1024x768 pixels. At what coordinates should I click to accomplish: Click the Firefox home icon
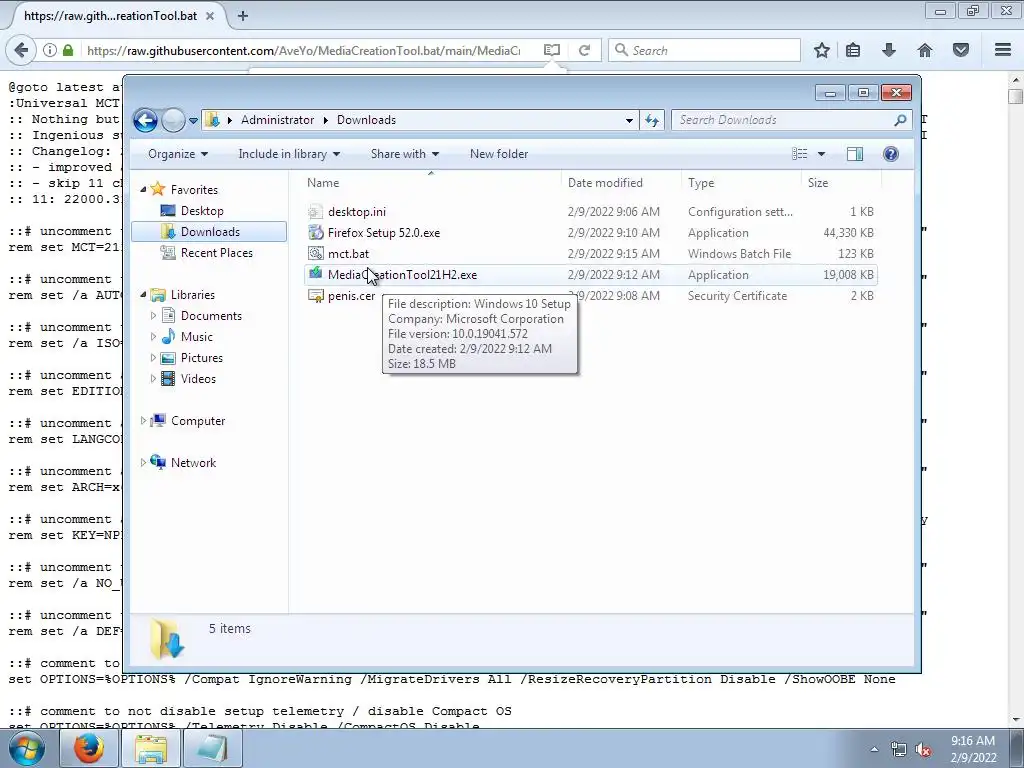coord(925,50)
